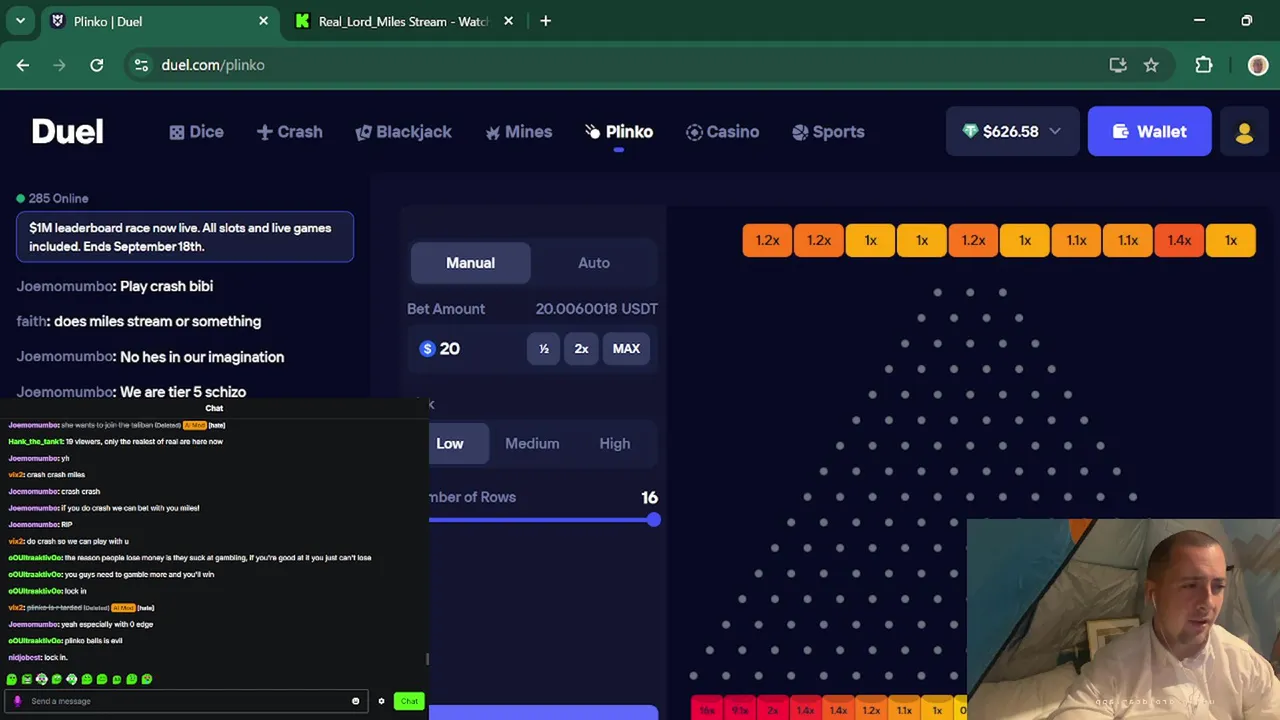Open the Wallet
1280x720 pixels.
(1150, 132)
